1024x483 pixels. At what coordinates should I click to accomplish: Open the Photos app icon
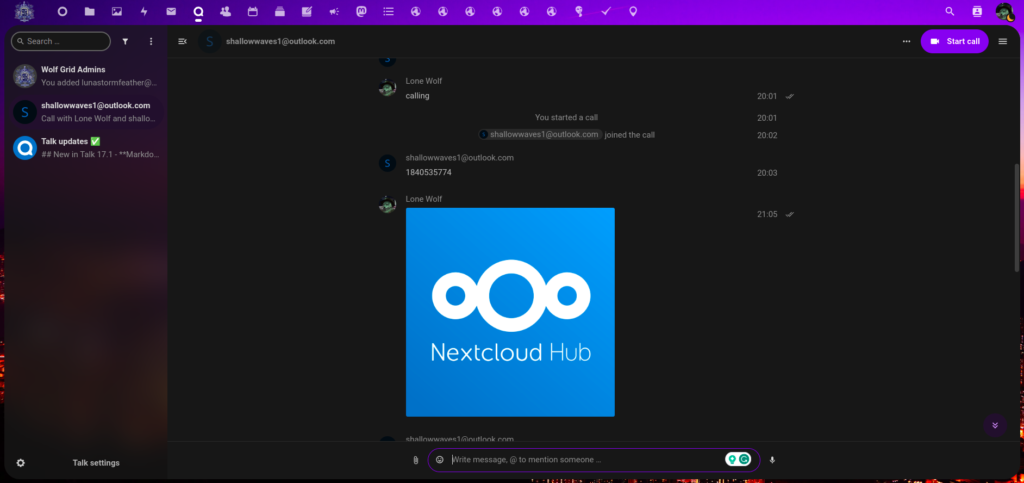pos(117,11)
